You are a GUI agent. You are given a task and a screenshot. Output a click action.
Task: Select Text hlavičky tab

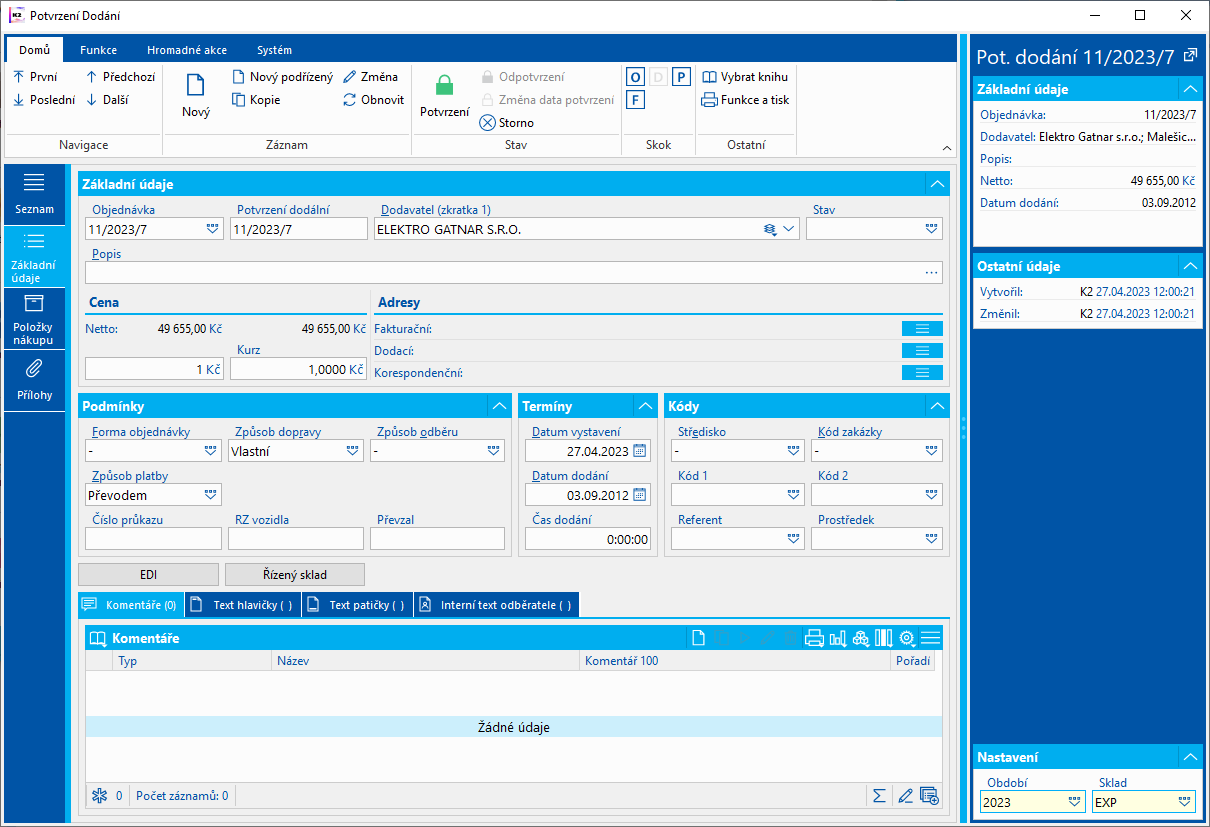[243, 605]
